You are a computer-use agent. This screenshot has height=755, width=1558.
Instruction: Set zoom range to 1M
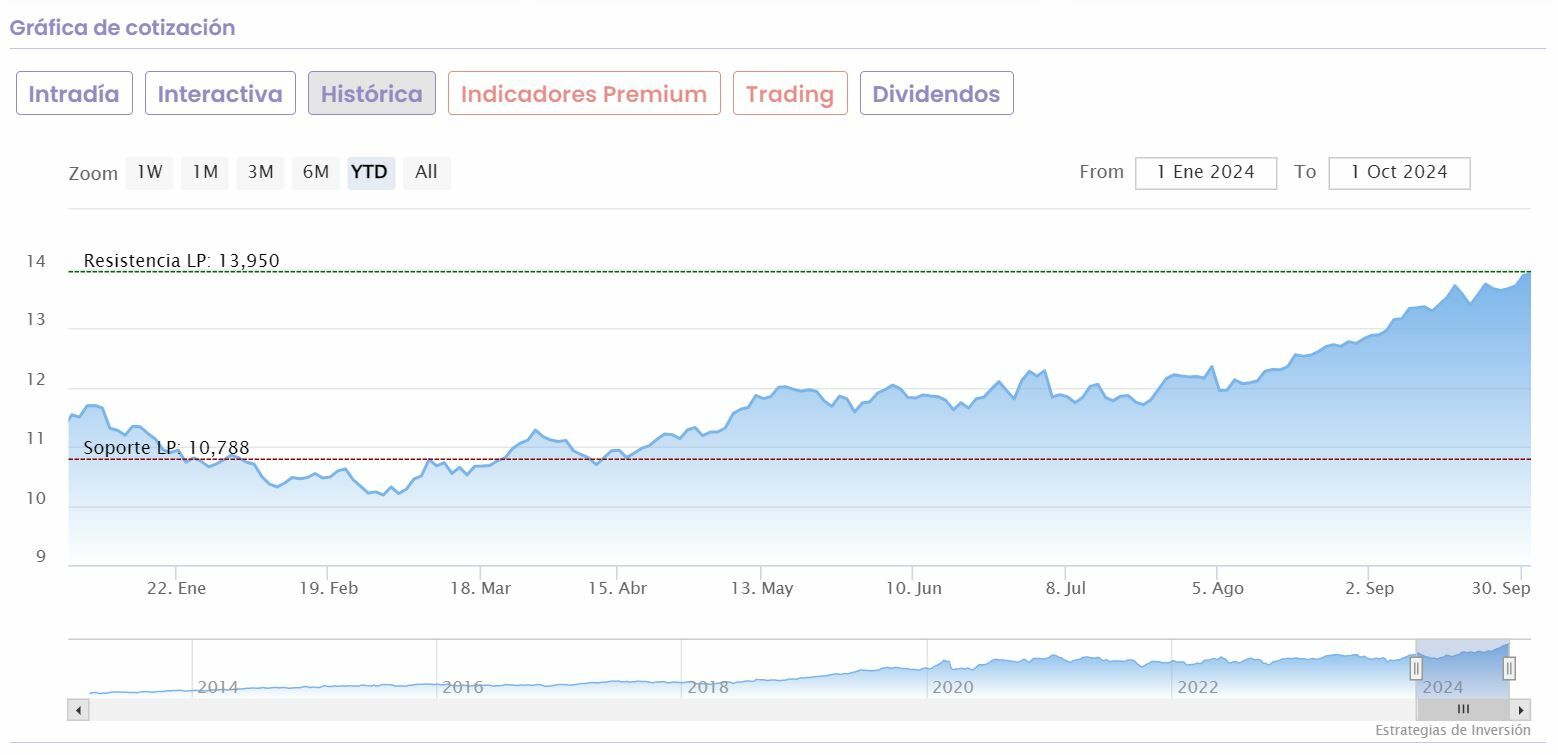click(x=205, y=172)
